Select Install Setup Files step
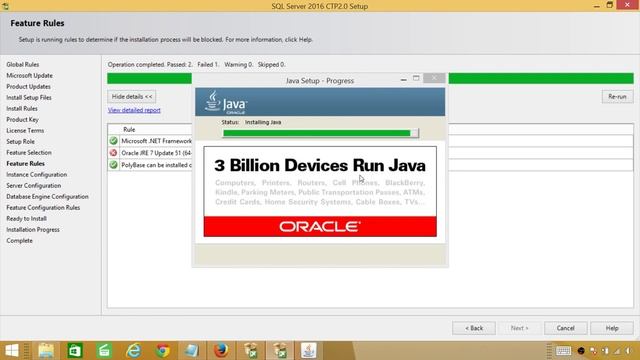This screenshot has height=360, width=640. point(29,98)
